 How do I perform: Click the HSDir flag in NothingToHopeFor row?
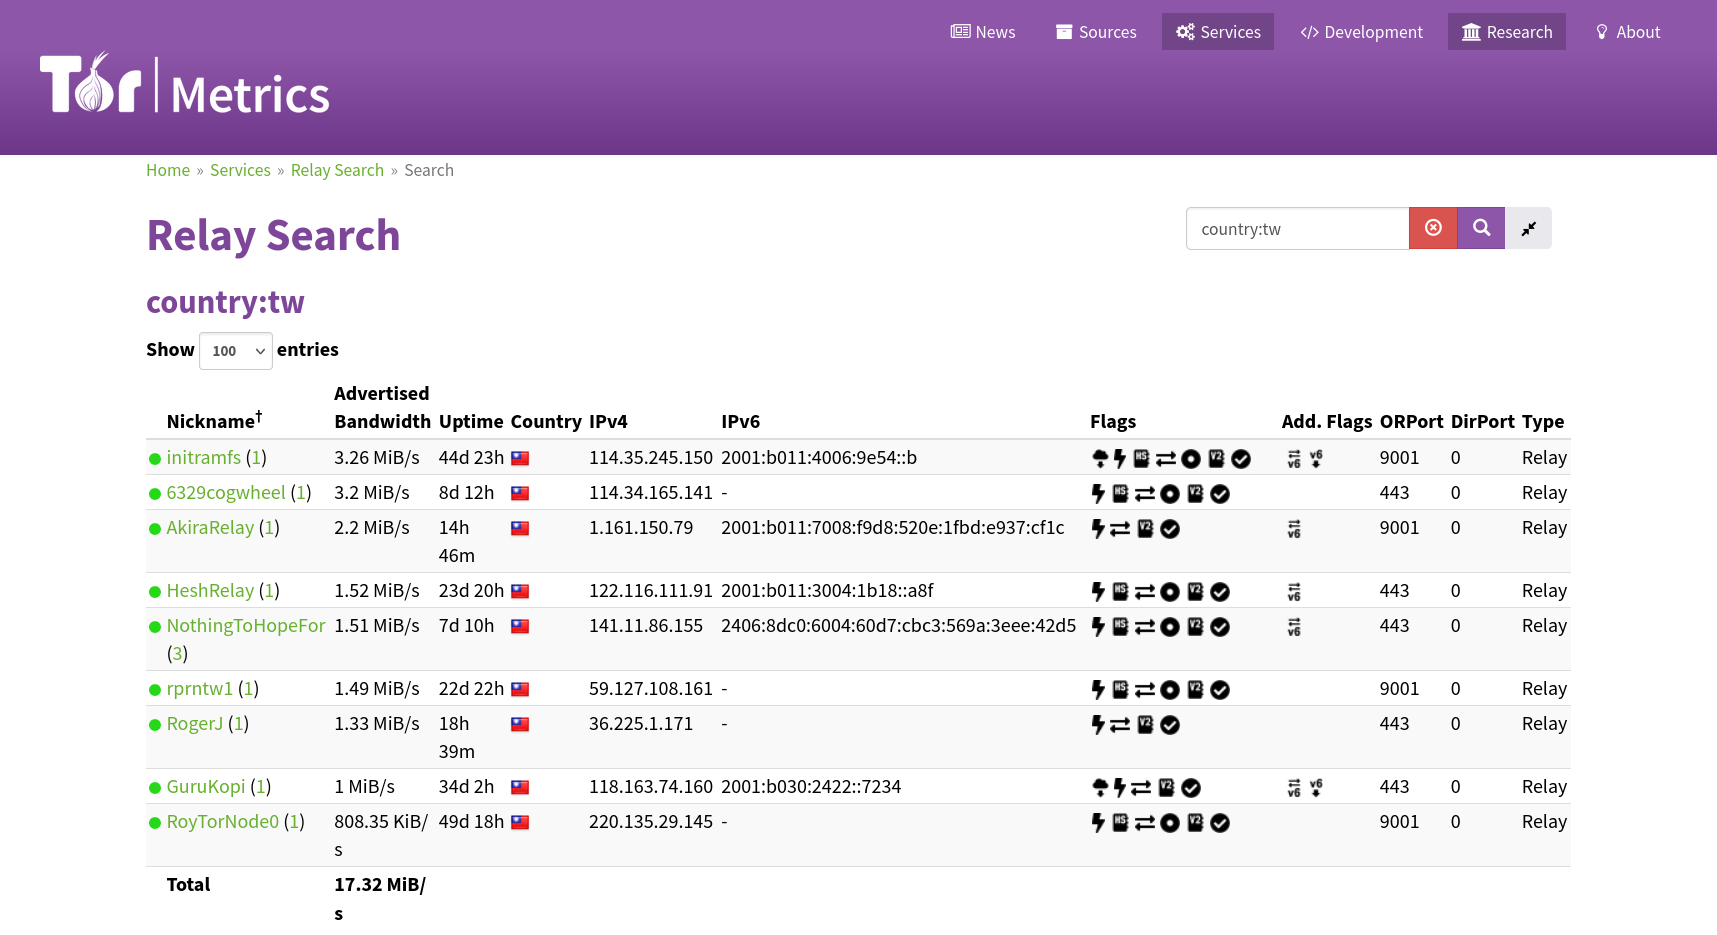coord(1120,626)
